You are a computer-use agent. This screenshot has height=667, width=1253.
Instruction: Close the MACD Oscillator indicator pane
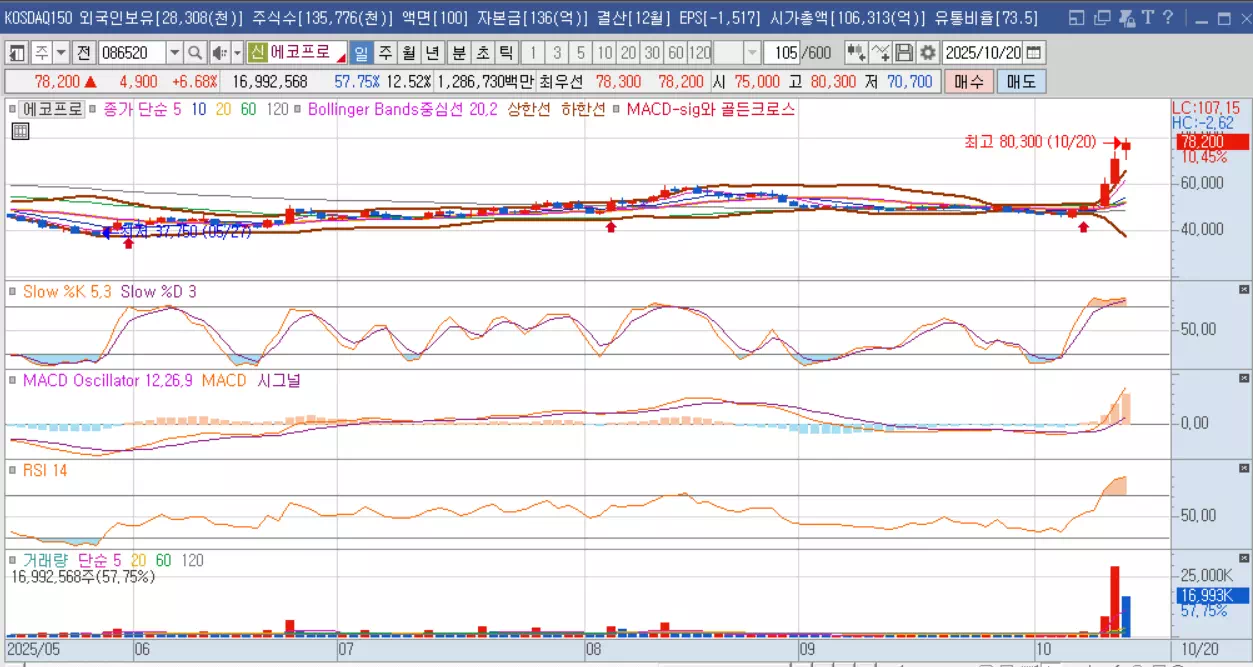click(x=1244, y=377)
